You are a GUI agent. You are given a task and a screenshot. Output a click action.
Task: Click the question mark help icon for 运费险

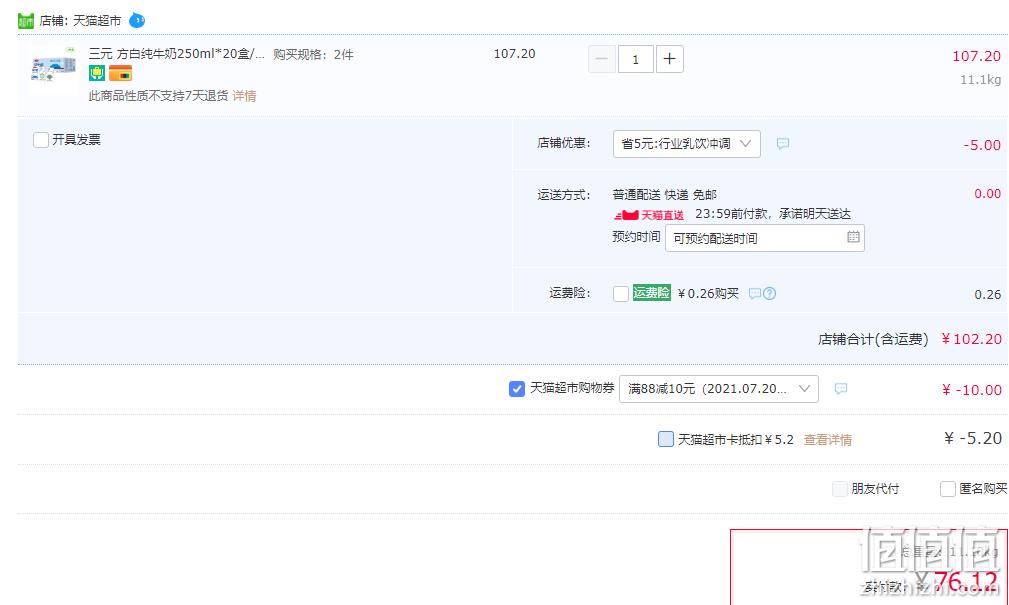tap(770, 293)
